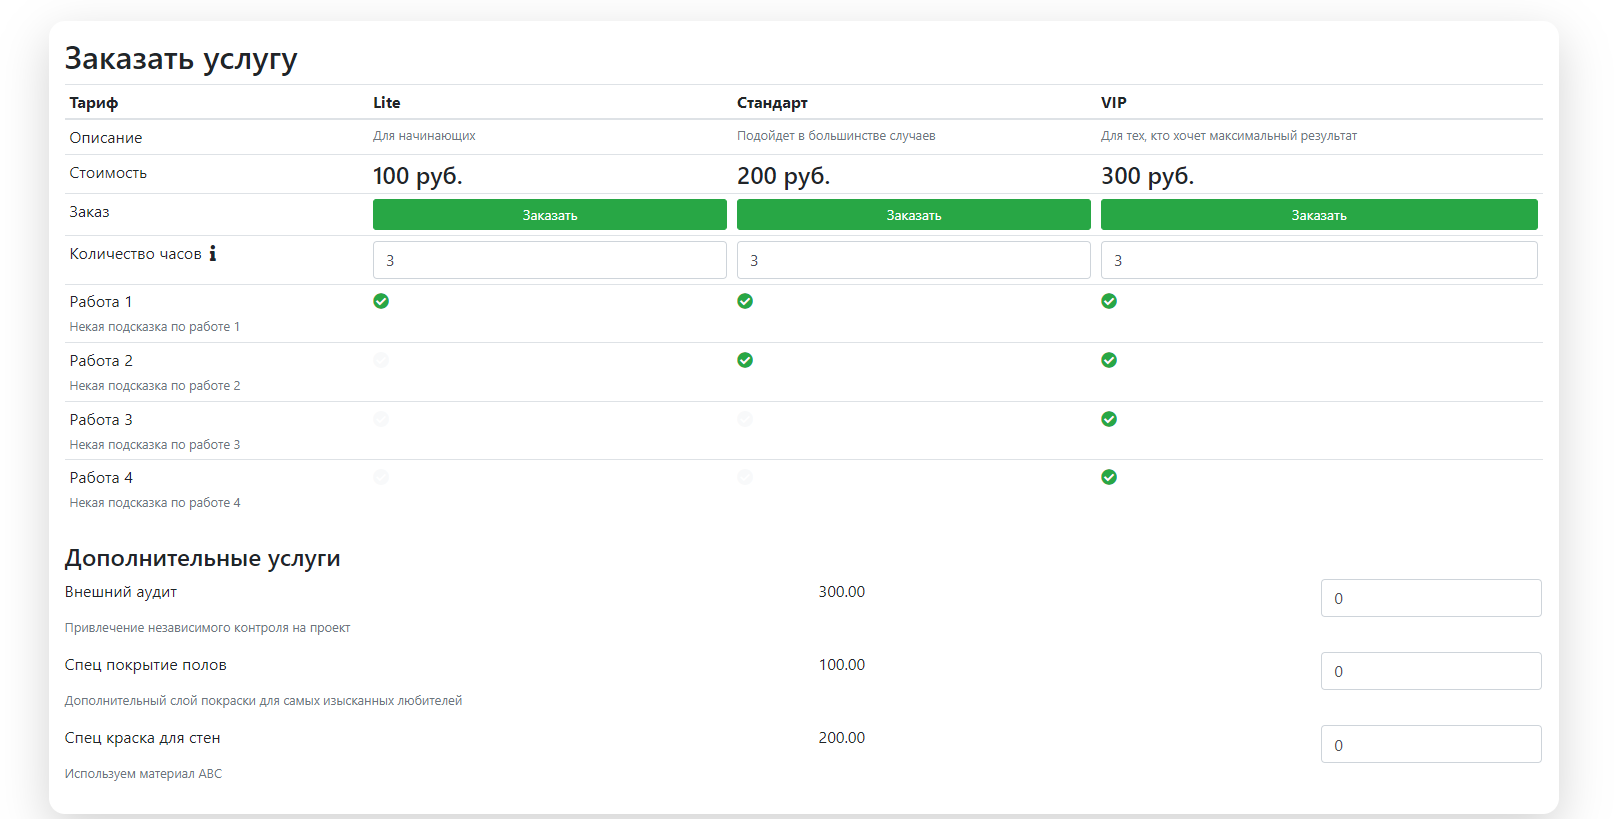Click Работа 1 checkmark in Стандарт column
The height and width of the screenshot is (819, 1614).
tap(745, 301)
